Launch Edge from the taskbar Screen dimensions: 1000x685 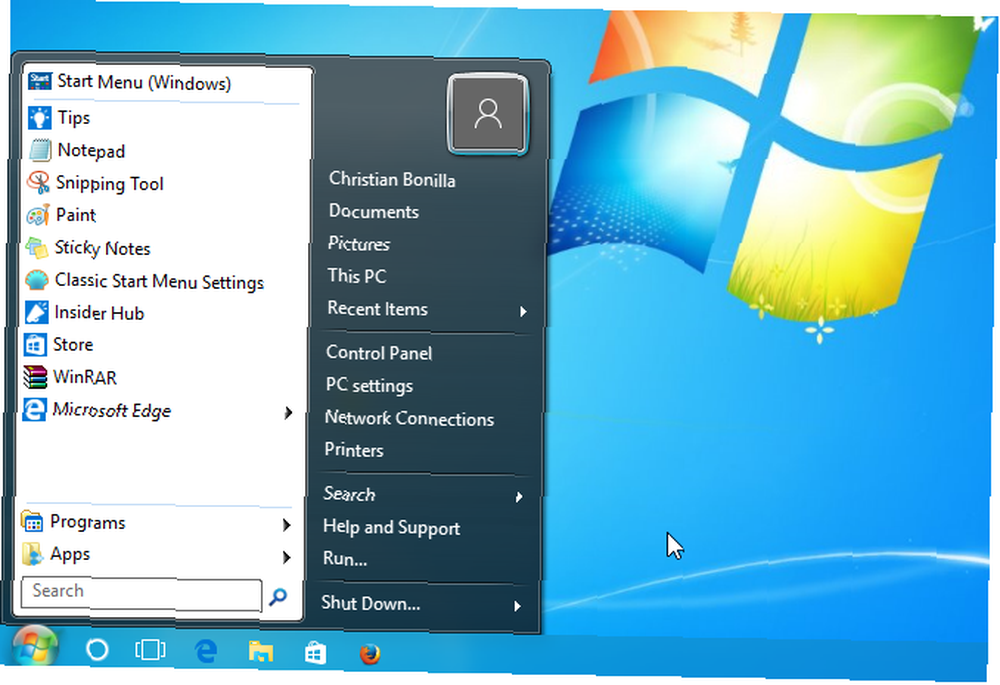(x=206, y=651)
